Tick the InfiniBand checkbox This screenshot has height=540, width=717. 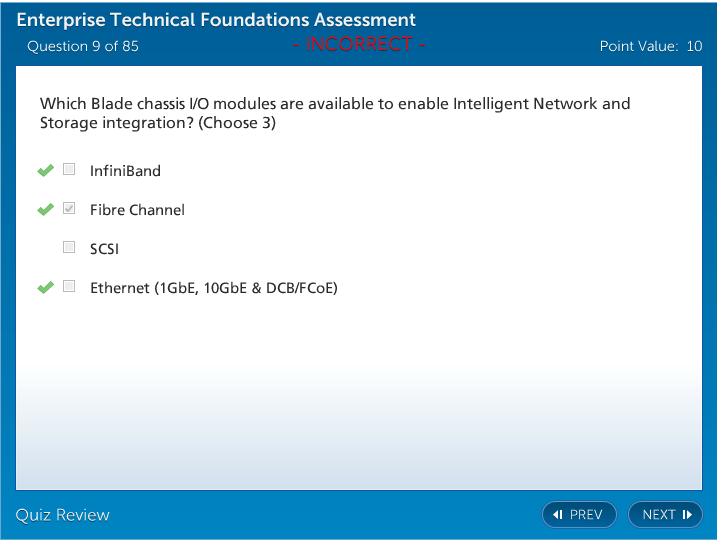tap(69, 170)
